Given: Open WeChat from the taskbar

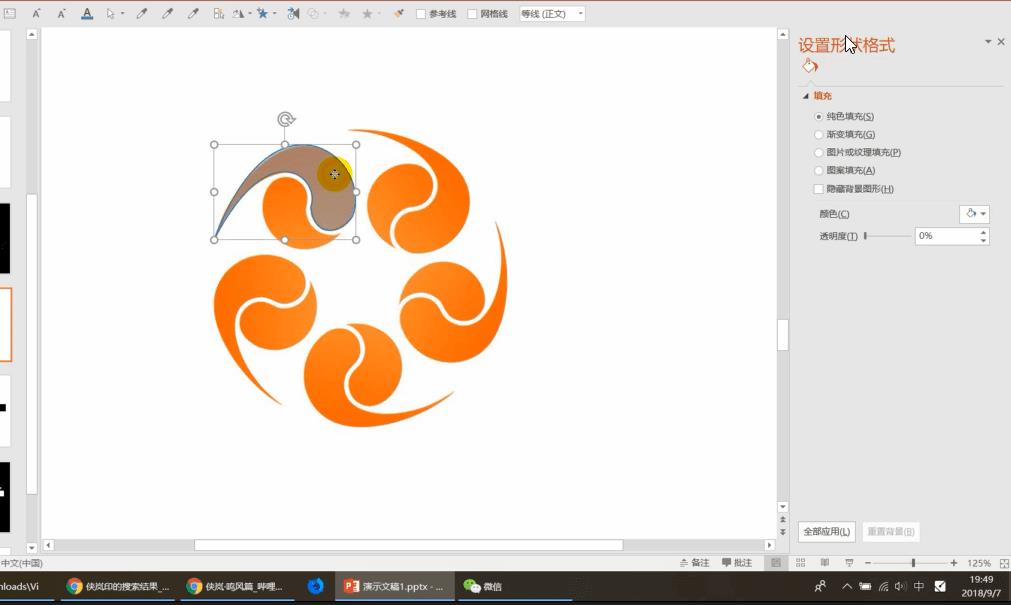Looking at the screenshot, I should pyautogui.click(x=483, y=587).
